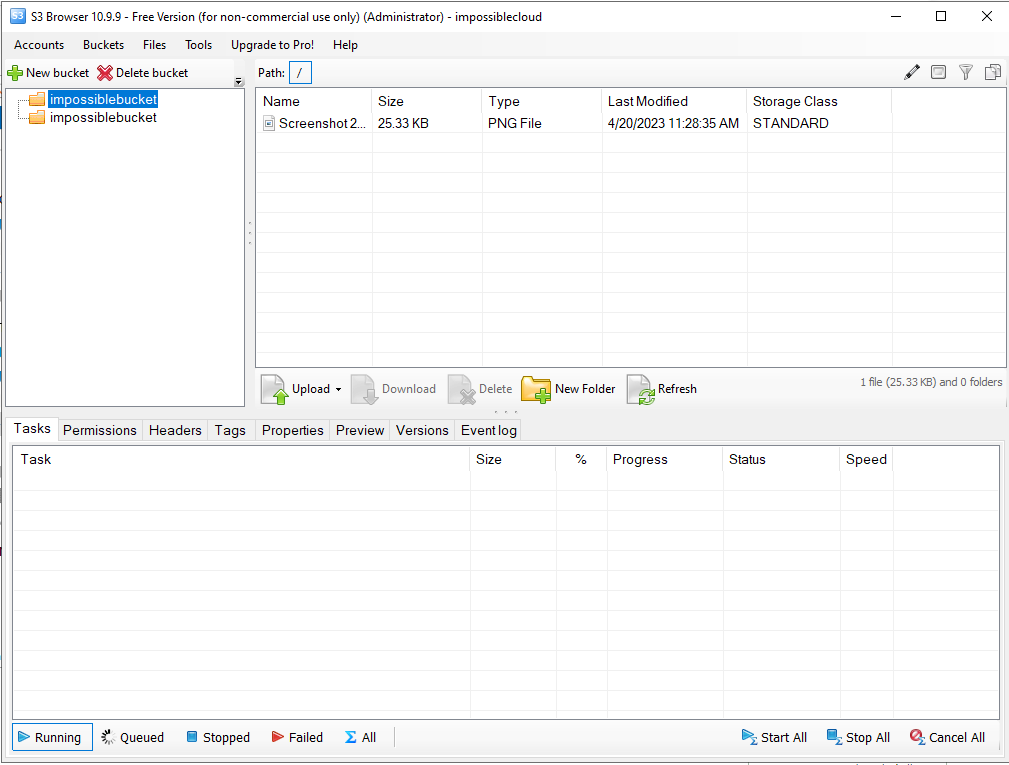Click the pencil edit path icon
Viewport: 1009px width, 765px height.
click(912, 72)
